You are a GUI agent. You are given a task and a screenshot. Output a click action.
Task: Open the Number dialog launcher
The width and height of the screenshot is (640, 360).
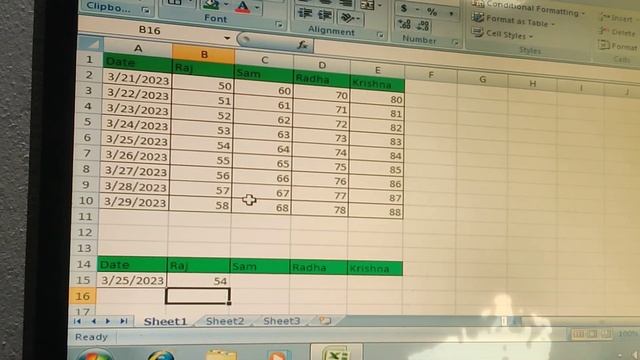pos(455,42)
